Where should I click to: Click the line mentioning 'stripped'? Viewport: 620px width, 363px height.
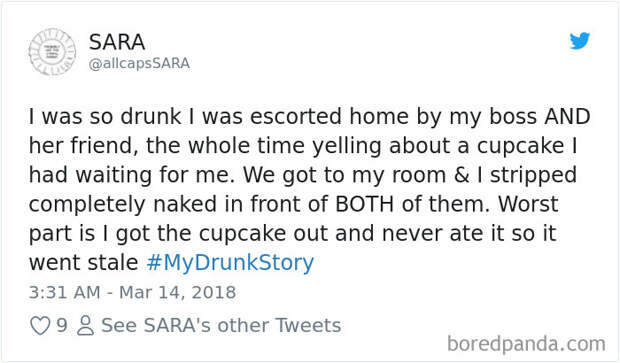303,175
